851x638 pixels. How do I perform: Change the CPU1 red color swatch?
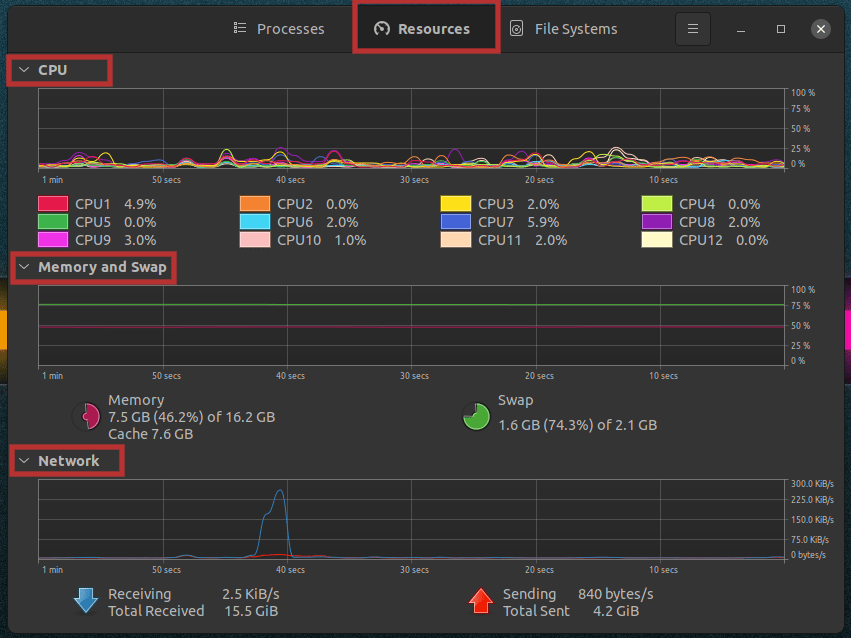click(52, 204)
